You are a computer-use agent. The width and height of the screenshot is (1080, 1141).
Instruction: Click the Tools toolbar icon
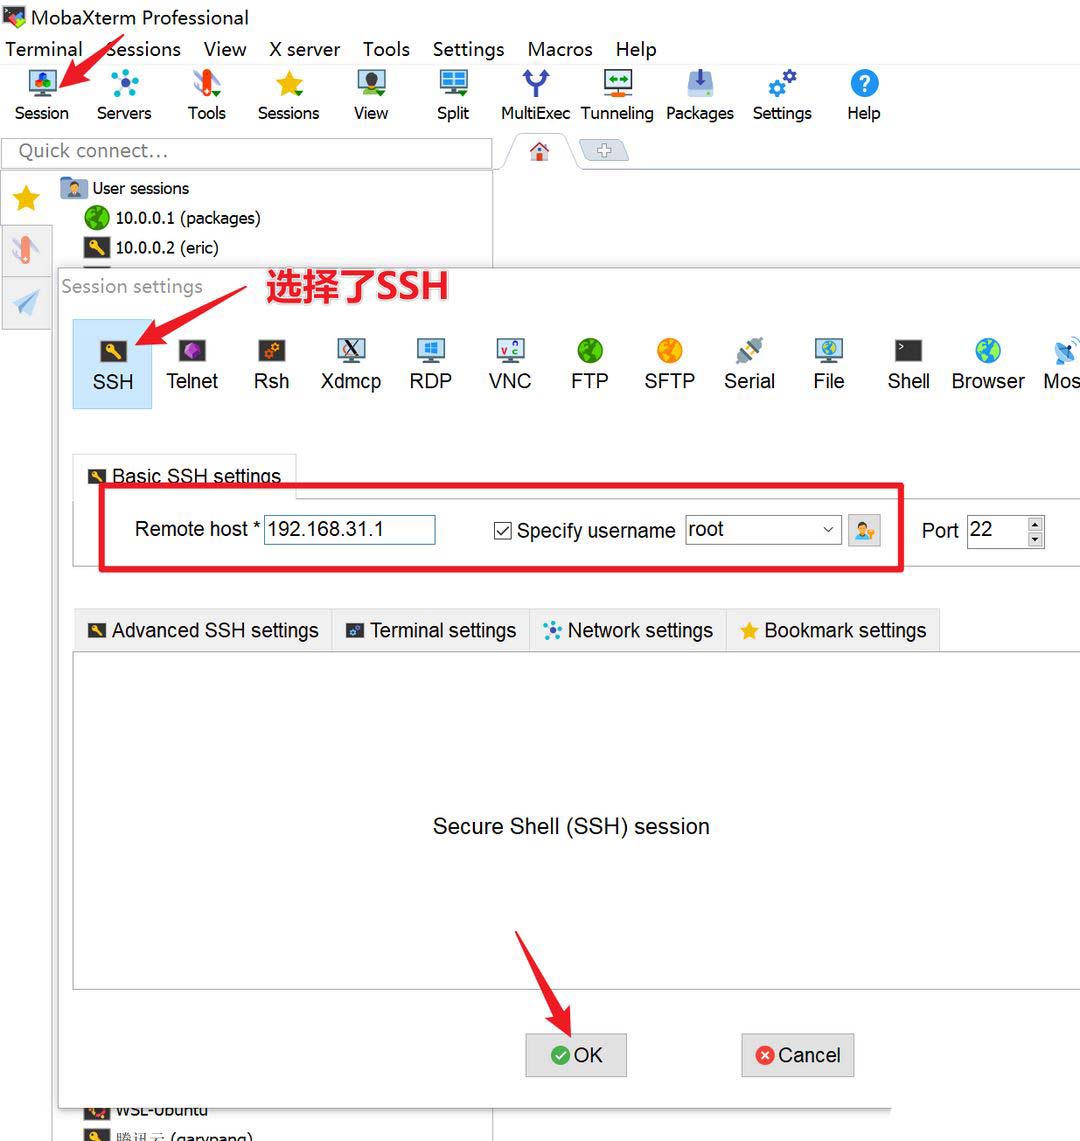pos(207,95)
